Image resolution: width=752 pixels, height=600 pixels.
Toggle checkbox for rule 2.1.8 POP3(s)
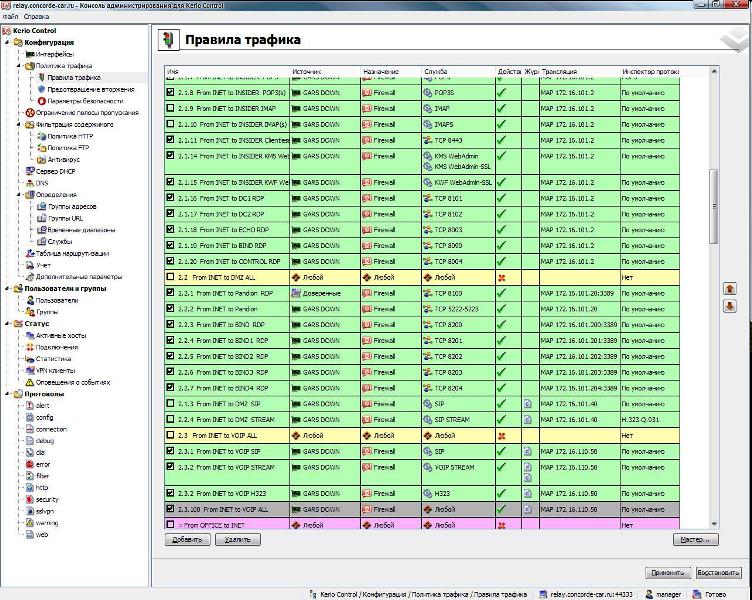point(170,92)
